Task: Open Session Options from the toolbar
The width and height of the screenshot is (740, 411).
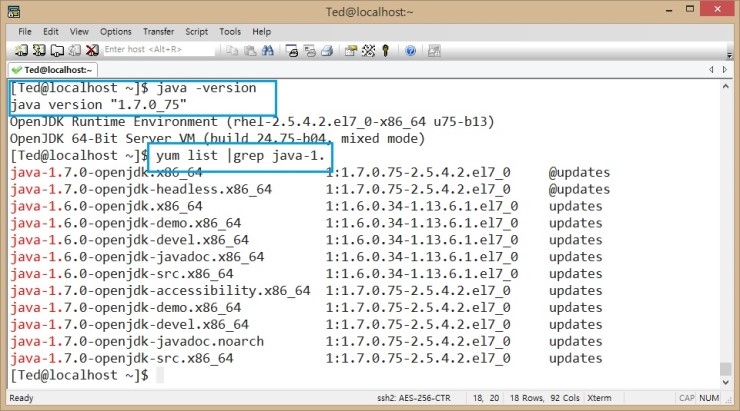Action: pos(351,50)
